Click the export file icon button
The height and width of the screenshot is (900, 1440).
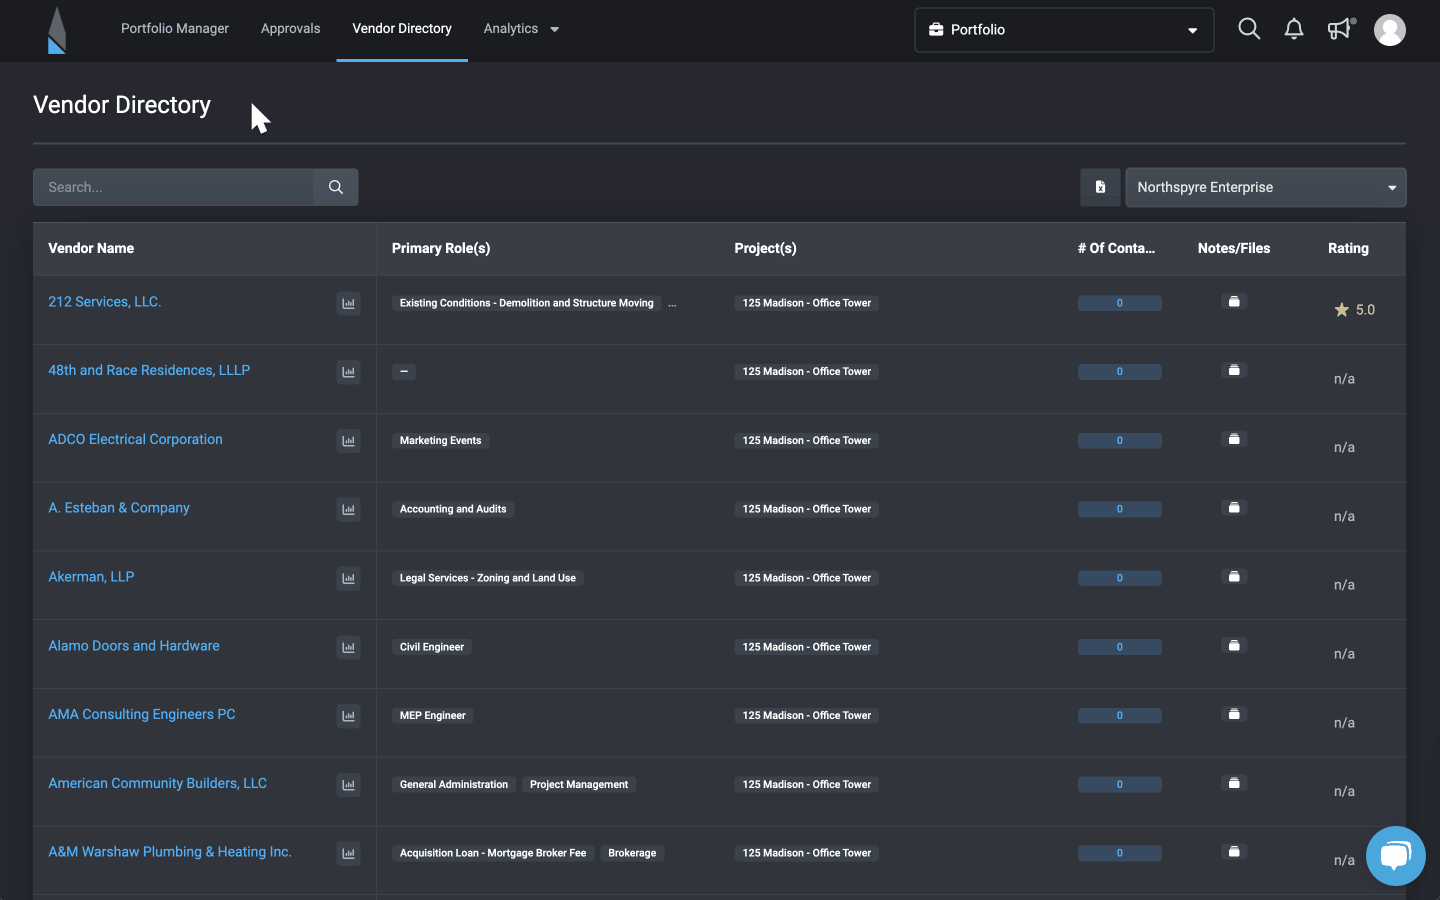point(1100,187)
